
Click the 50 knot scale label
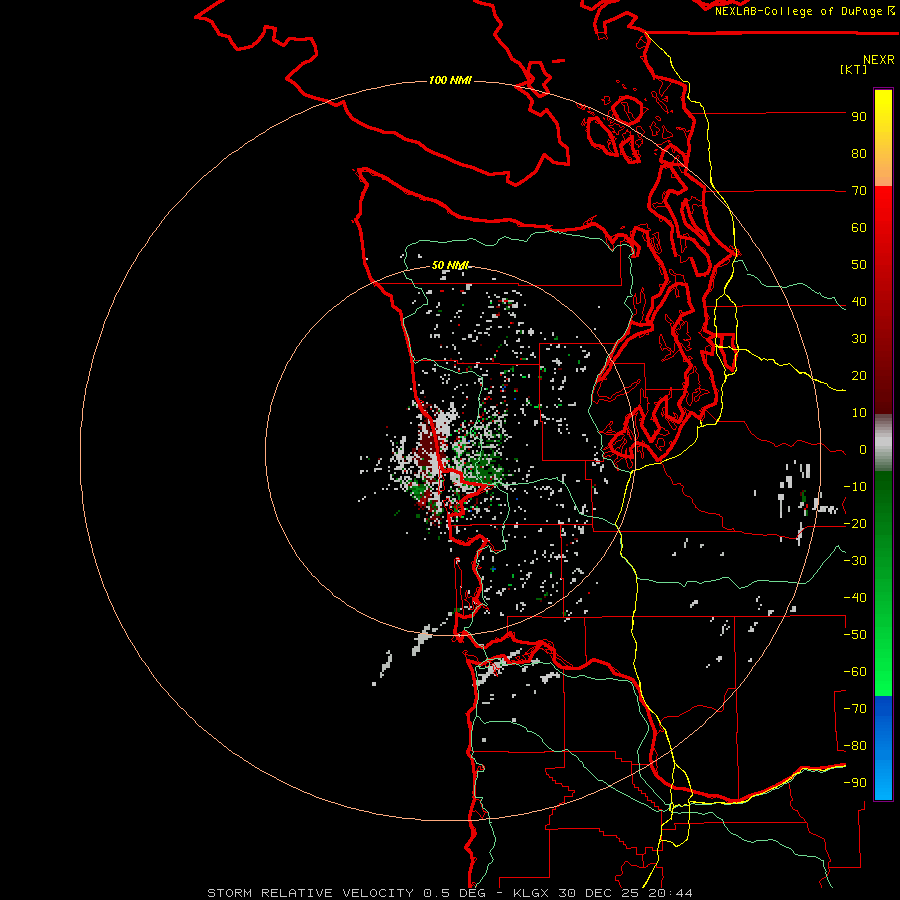coord(859,265)
